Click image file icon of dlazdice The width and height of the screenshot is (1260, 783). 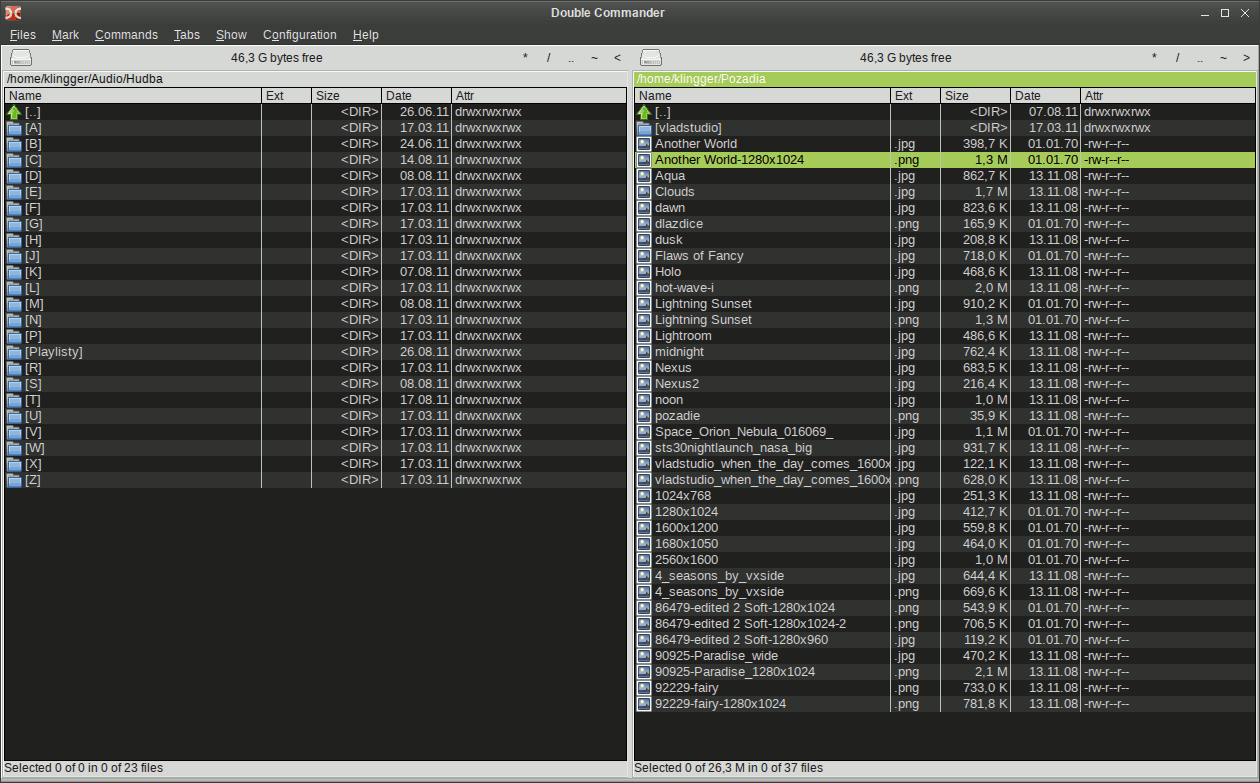click(644, 224)
